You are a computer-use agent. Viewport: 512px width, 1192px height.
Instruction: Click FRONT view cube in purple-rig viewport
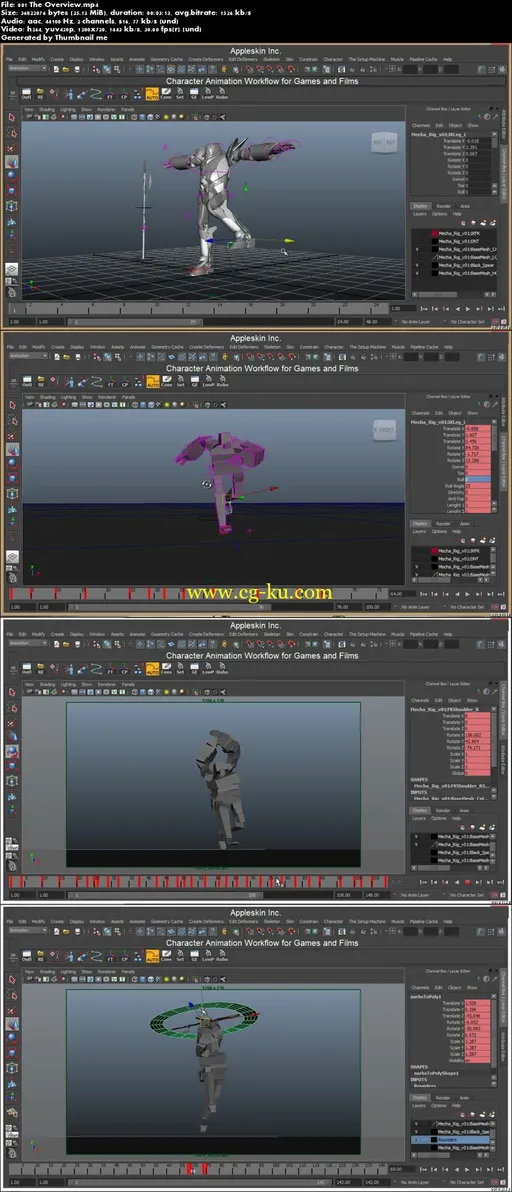(x=384, y=430)
